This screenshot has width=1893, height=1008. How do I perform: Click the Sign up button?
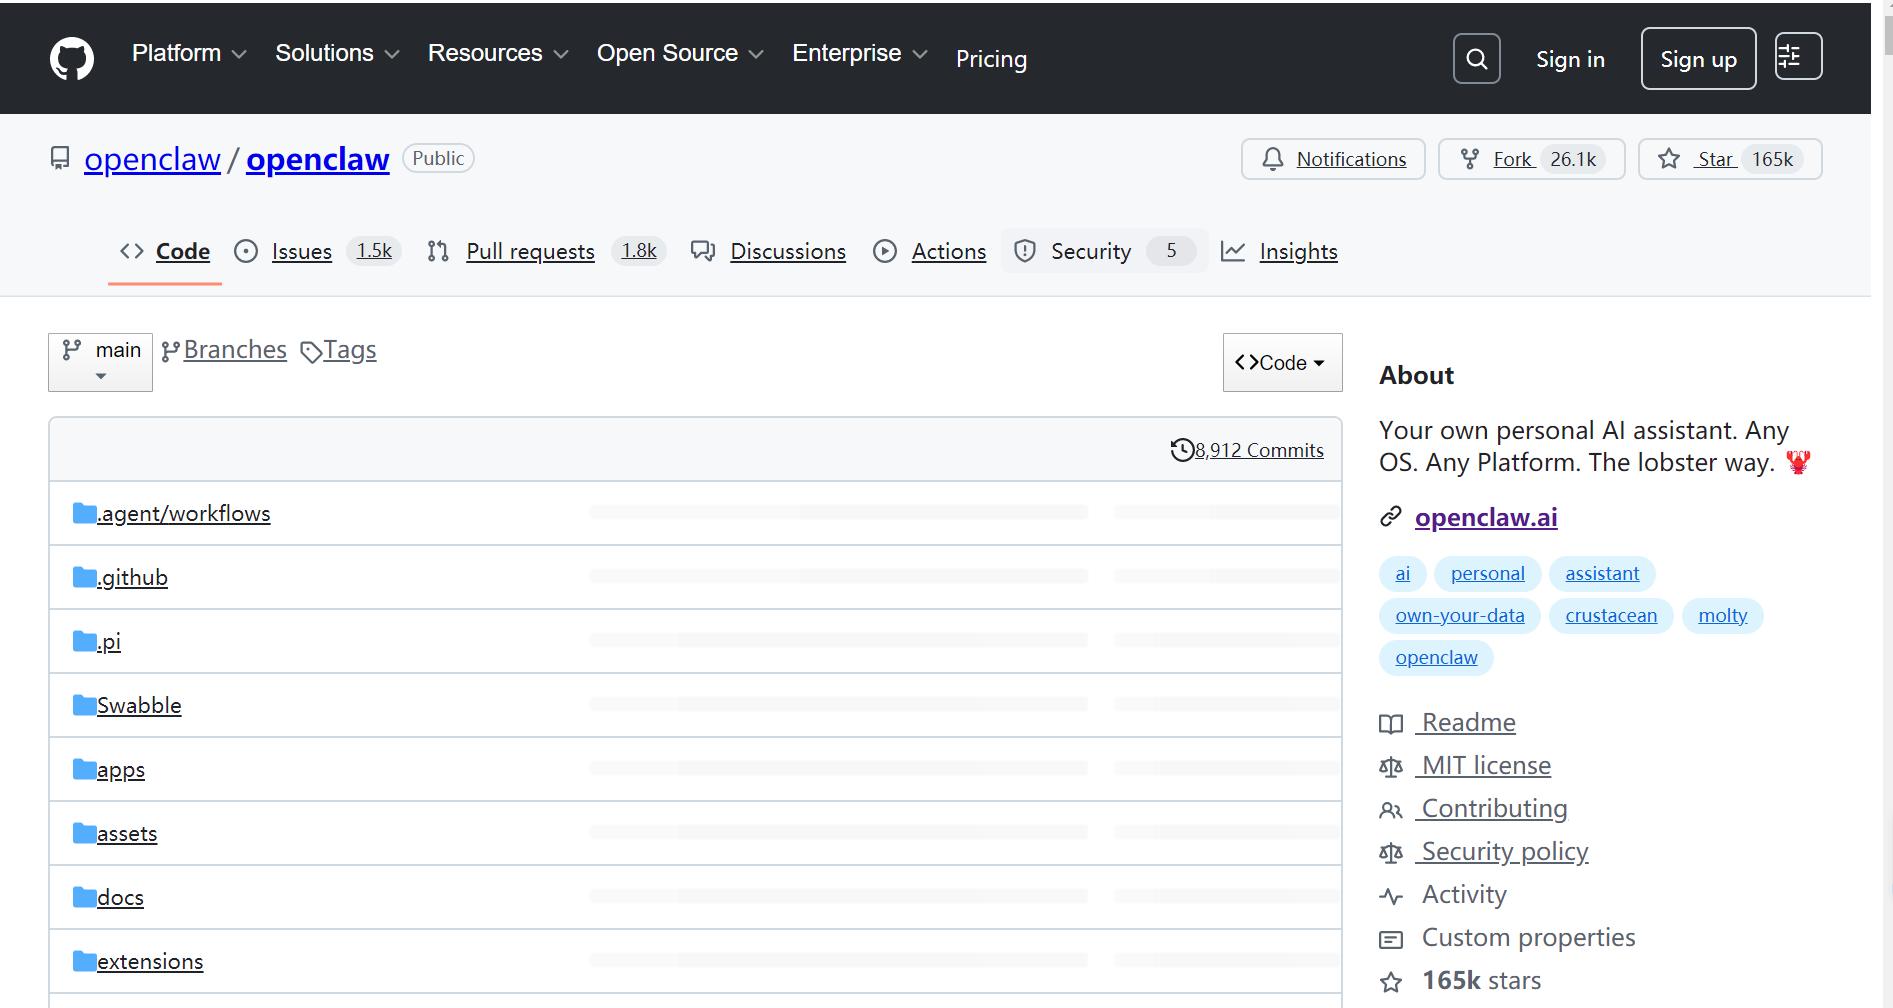coord(1697,59)
